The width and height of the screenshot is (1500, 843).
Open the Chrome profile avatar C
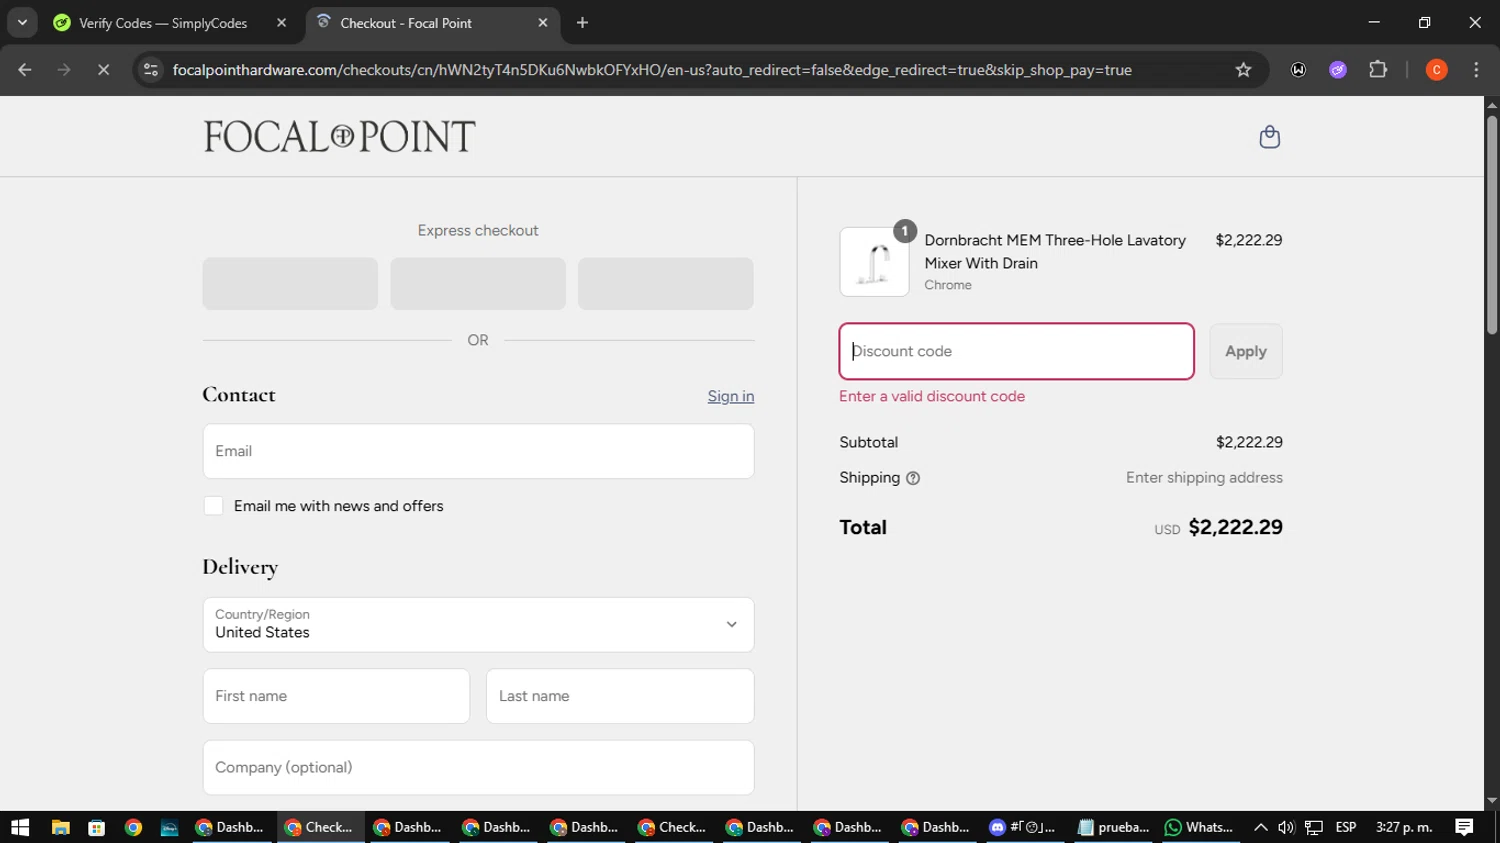(x=1436, y=70)
